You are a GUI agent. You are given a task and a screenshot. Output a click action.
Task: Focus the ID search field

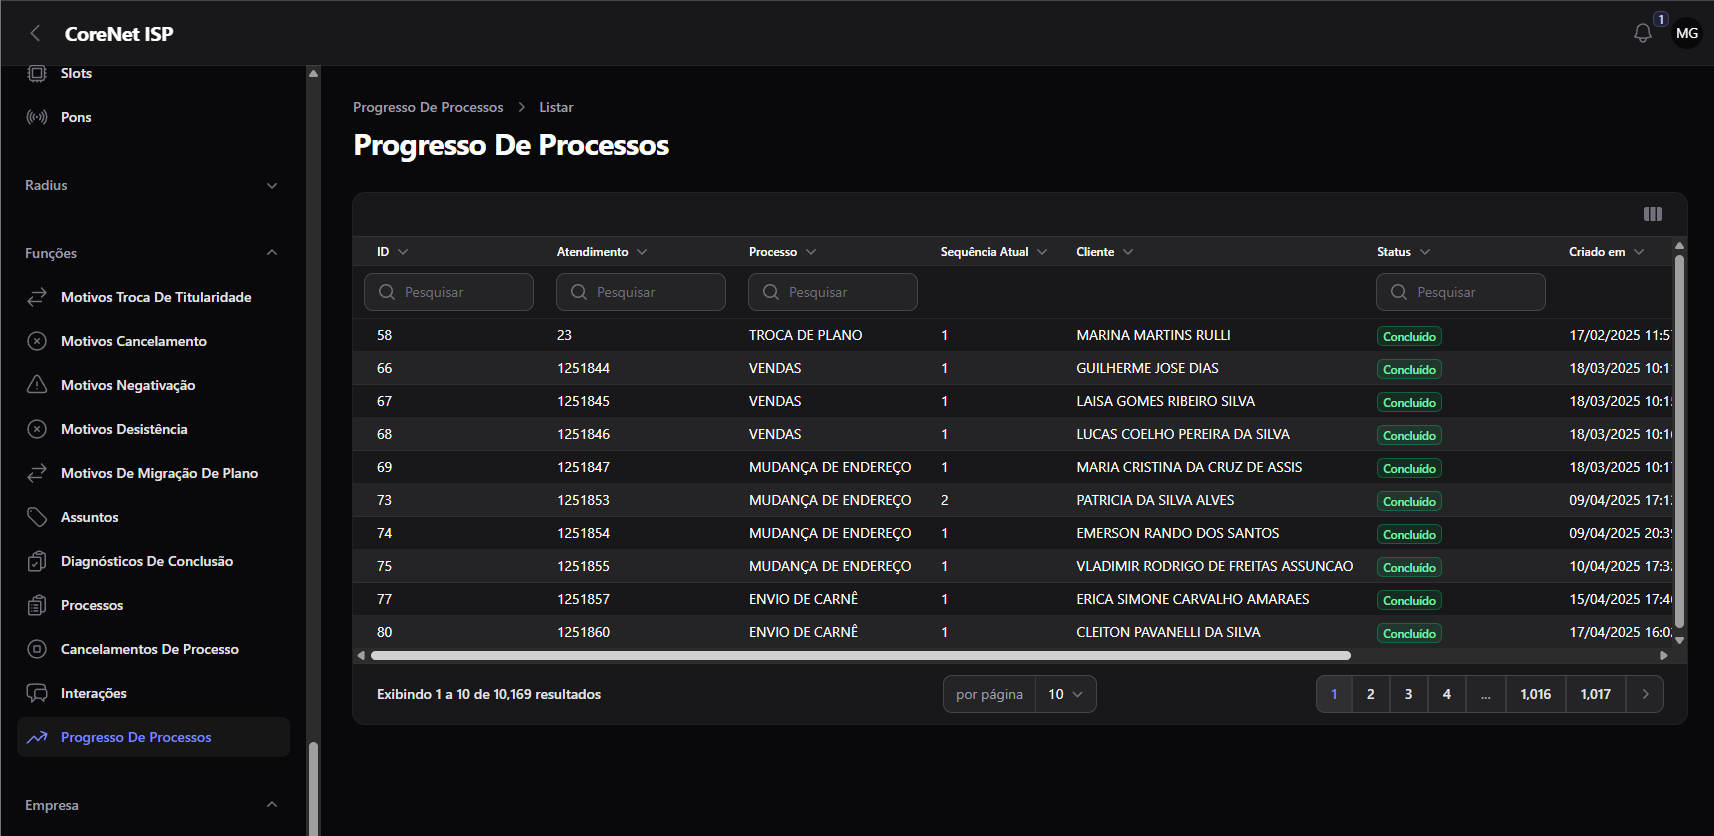coord(449,292)
